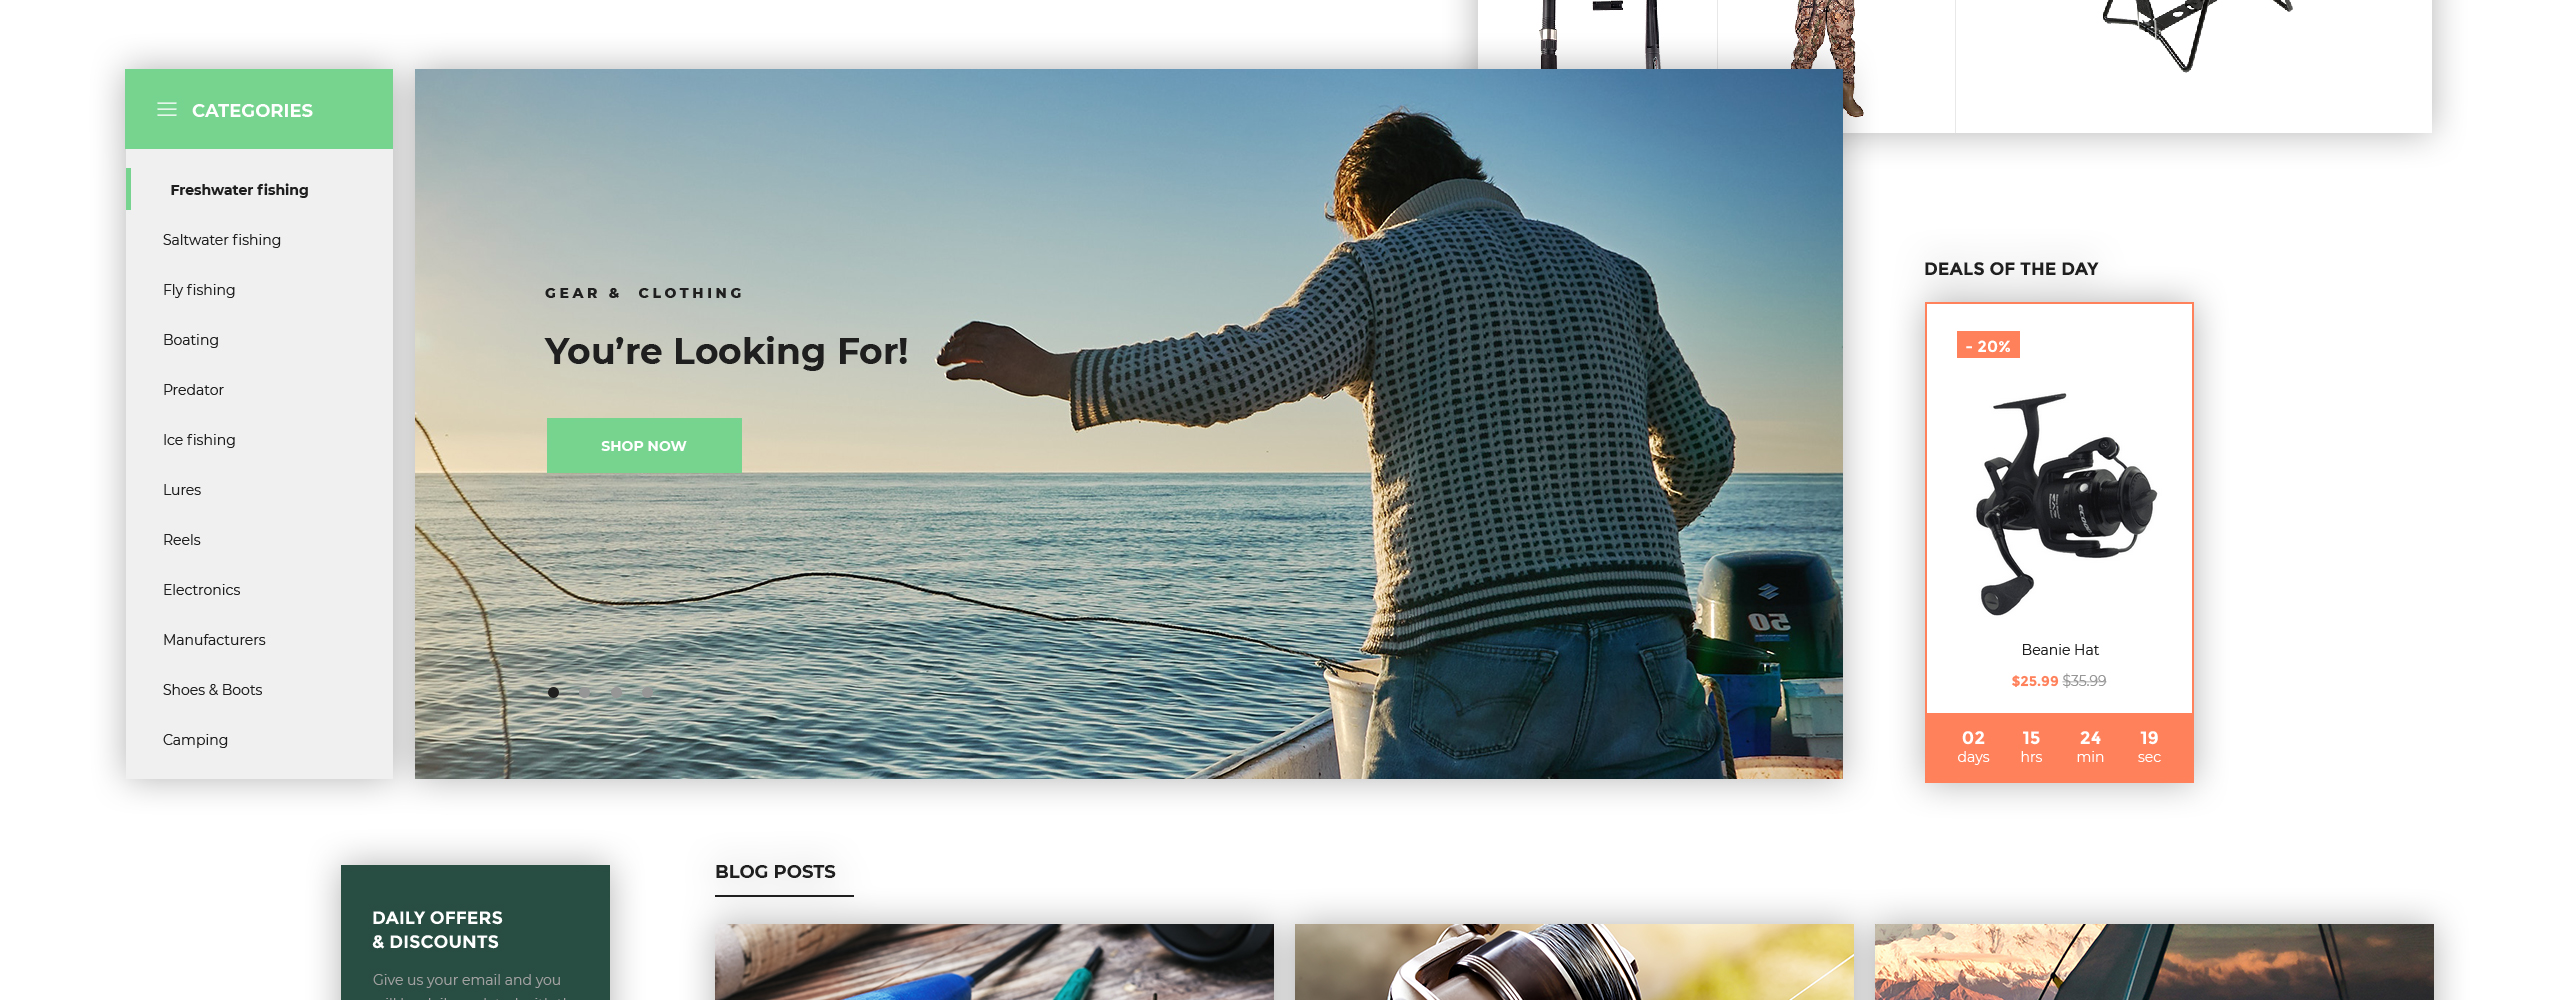Open the blog post with reel photo
This screenshot has width=2560, height=1000.
[x=1574, y=962]
